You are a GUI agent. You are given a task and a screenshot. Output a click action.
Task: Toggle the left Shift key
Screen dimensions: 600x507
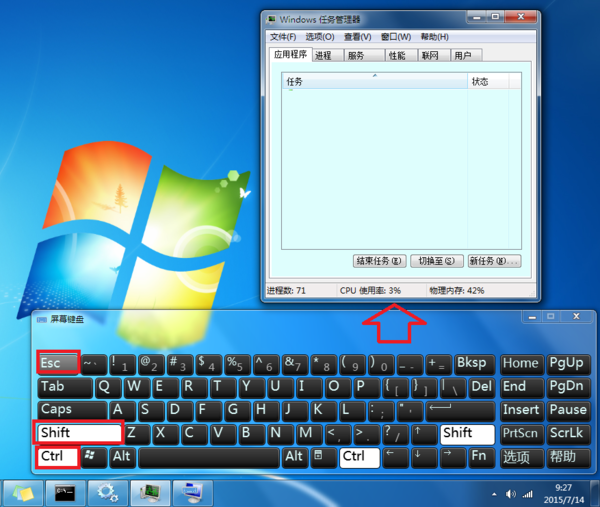(79, 434)
